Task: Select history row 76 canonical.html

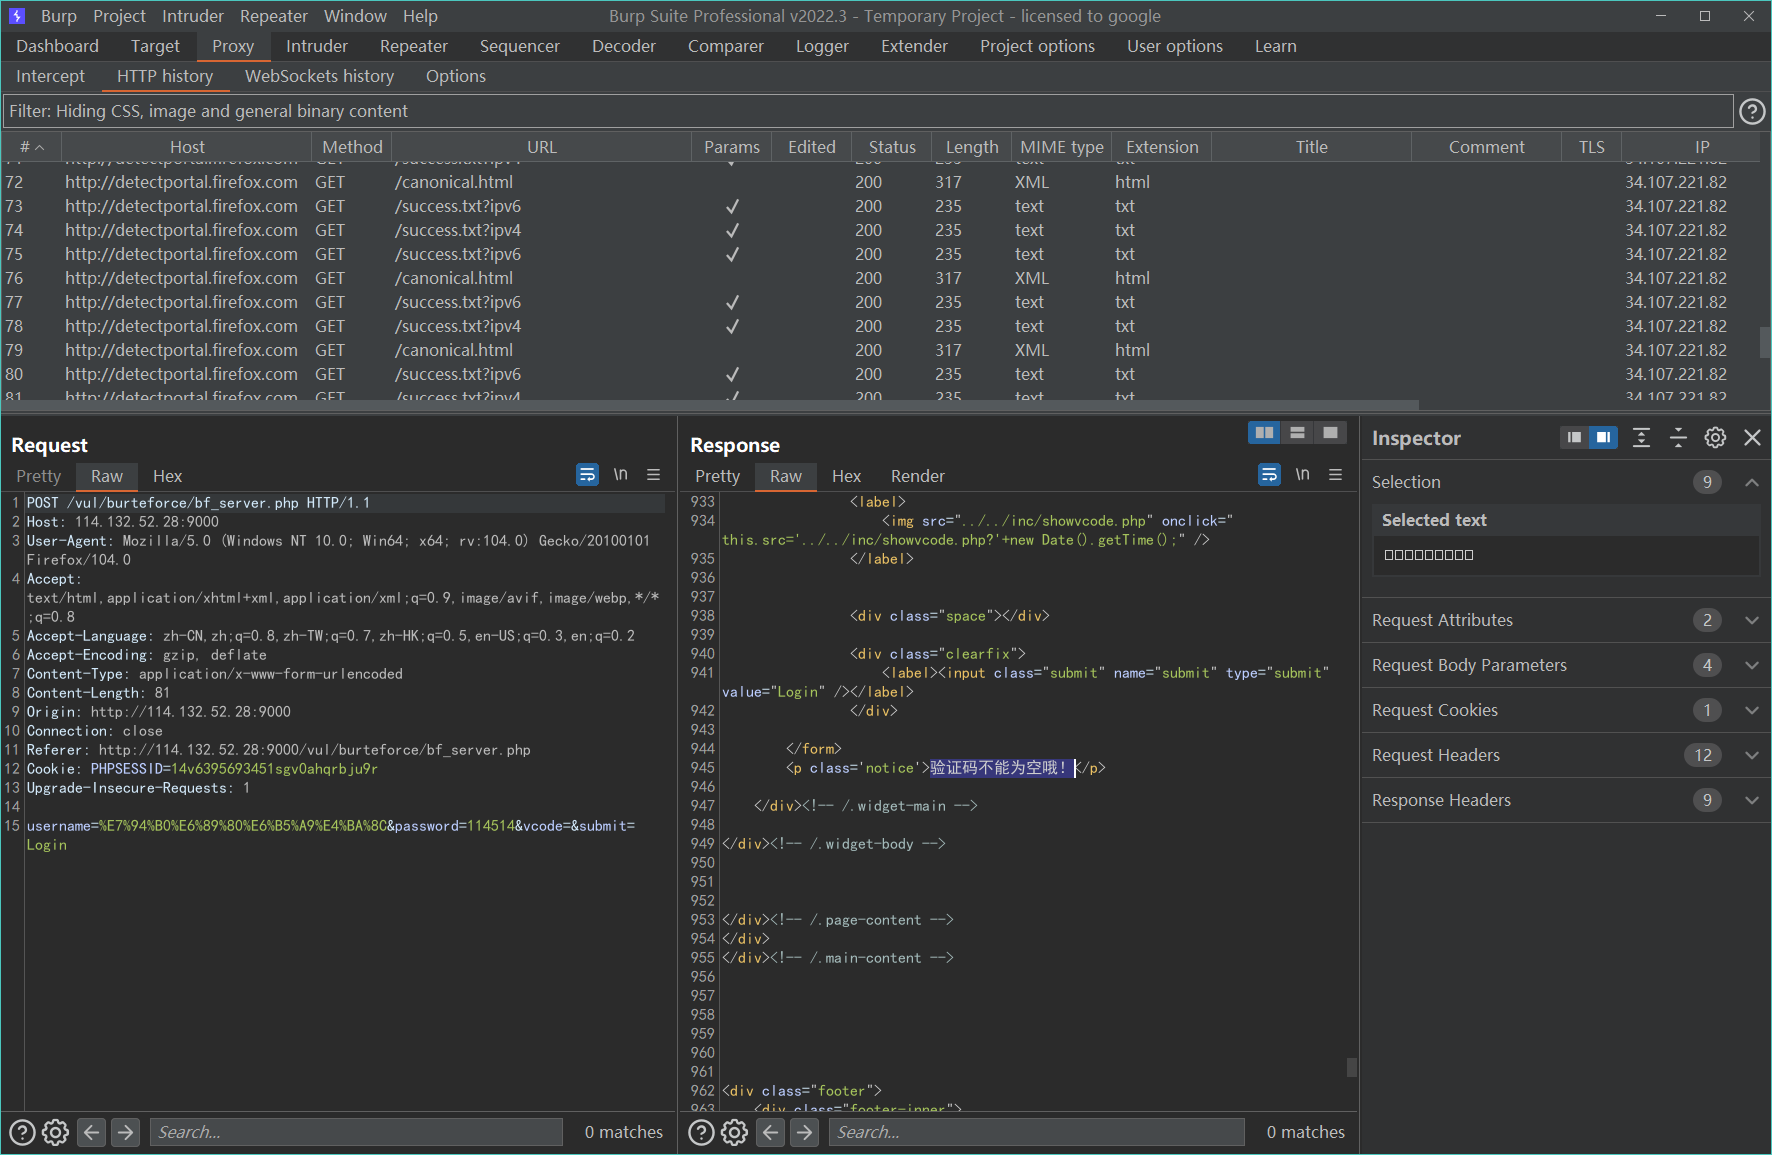Action: click(880, 278)
